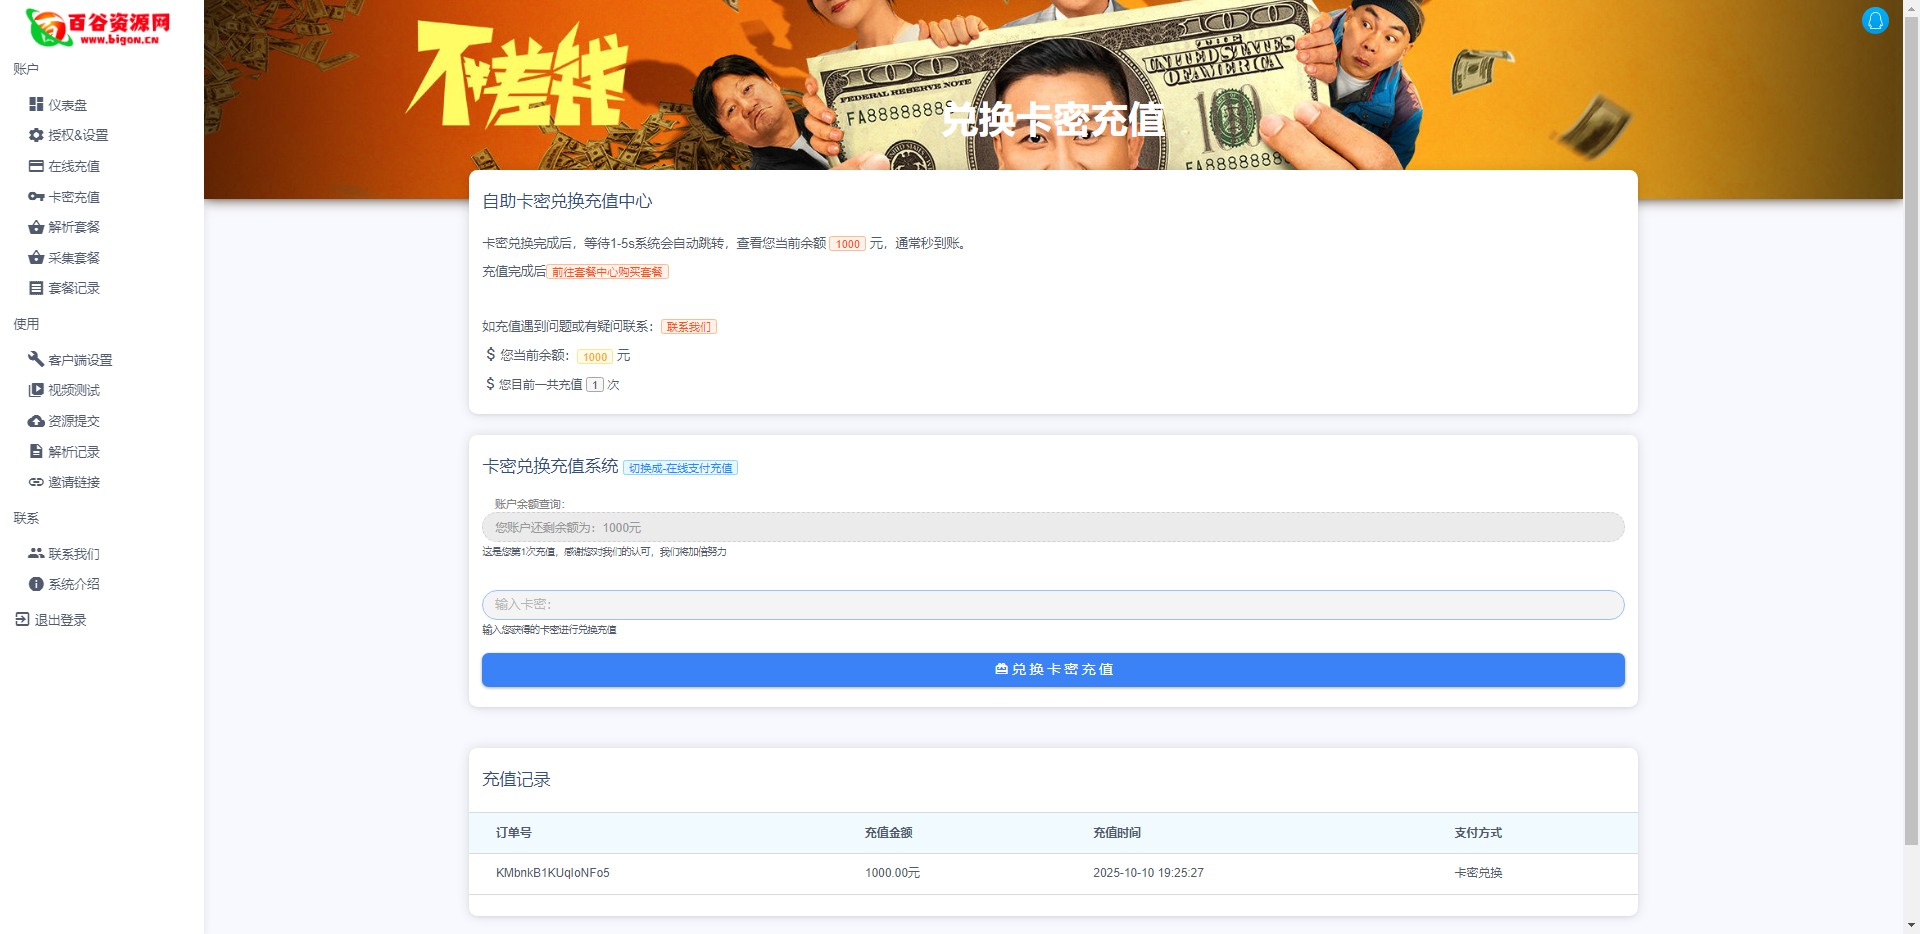Image resolution: width=1920 pixels, height=934 pixels.
Task: Switch to online payment via 切换成-在线支付充值
Action: tap(680, 467)
